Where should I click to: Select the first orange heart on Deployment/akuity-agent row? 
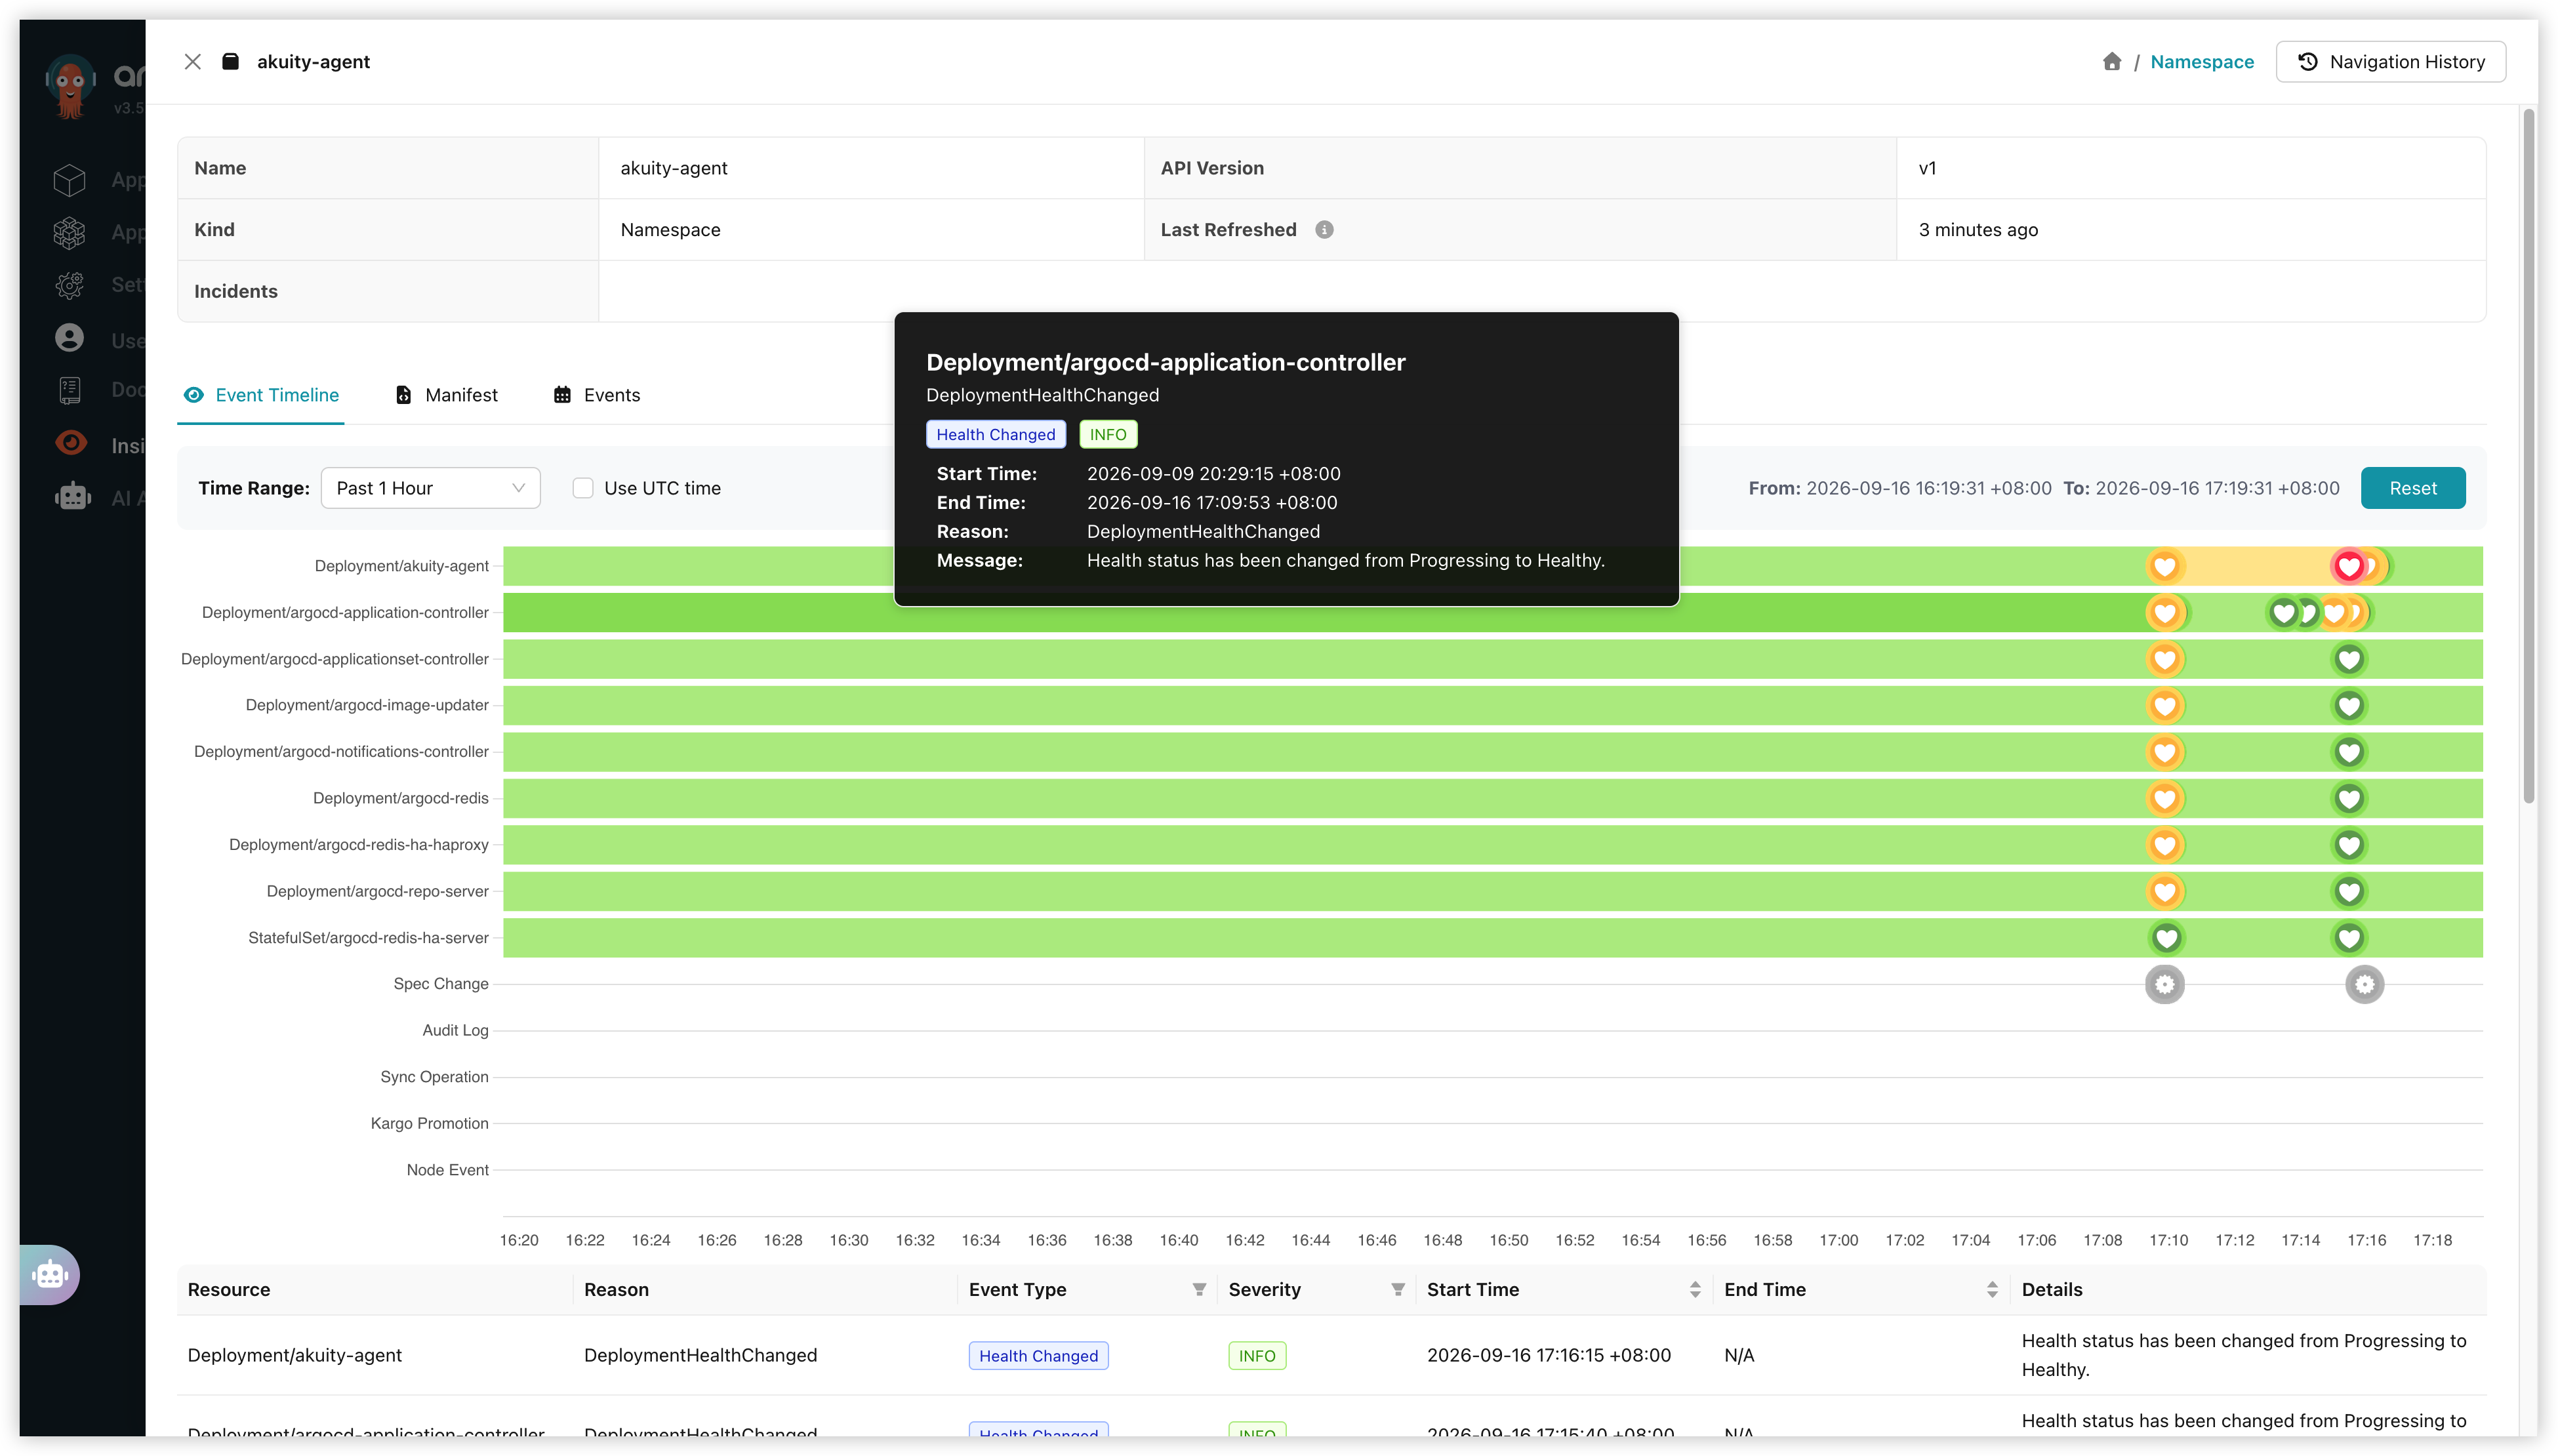(2164, 566)
